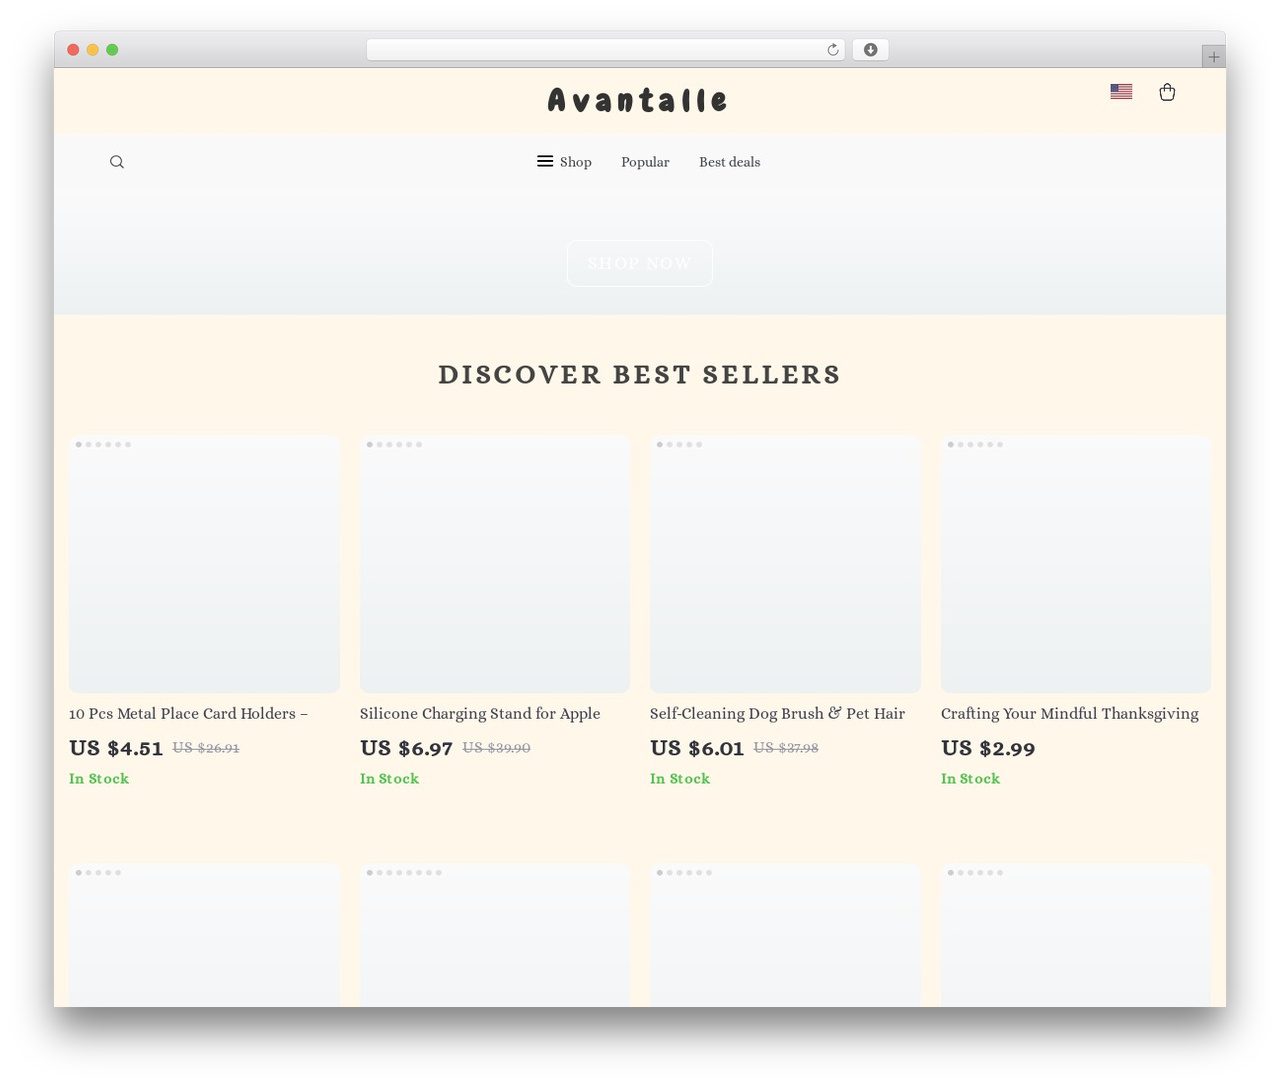
Task: Click the browser address bar
Action: click(605, 50)
